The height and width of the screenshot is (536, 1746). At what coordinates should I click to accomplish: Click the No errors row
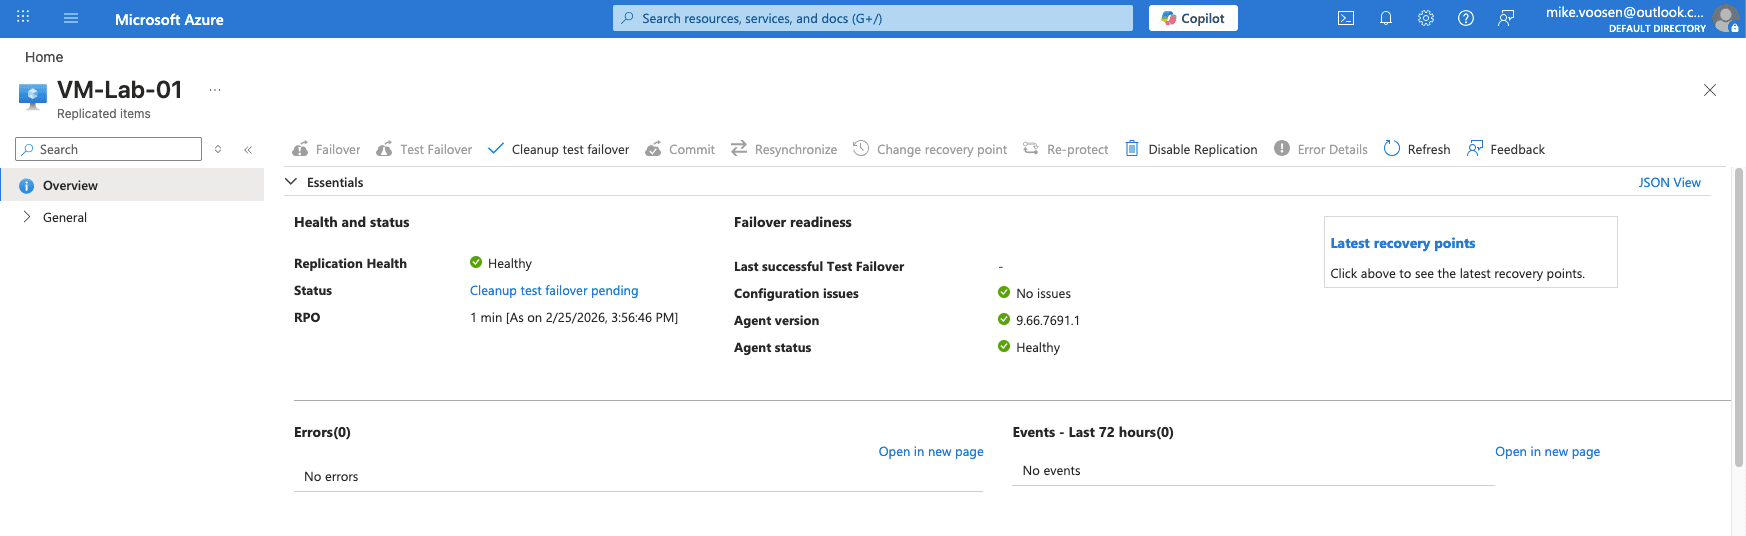pos(638,477)
